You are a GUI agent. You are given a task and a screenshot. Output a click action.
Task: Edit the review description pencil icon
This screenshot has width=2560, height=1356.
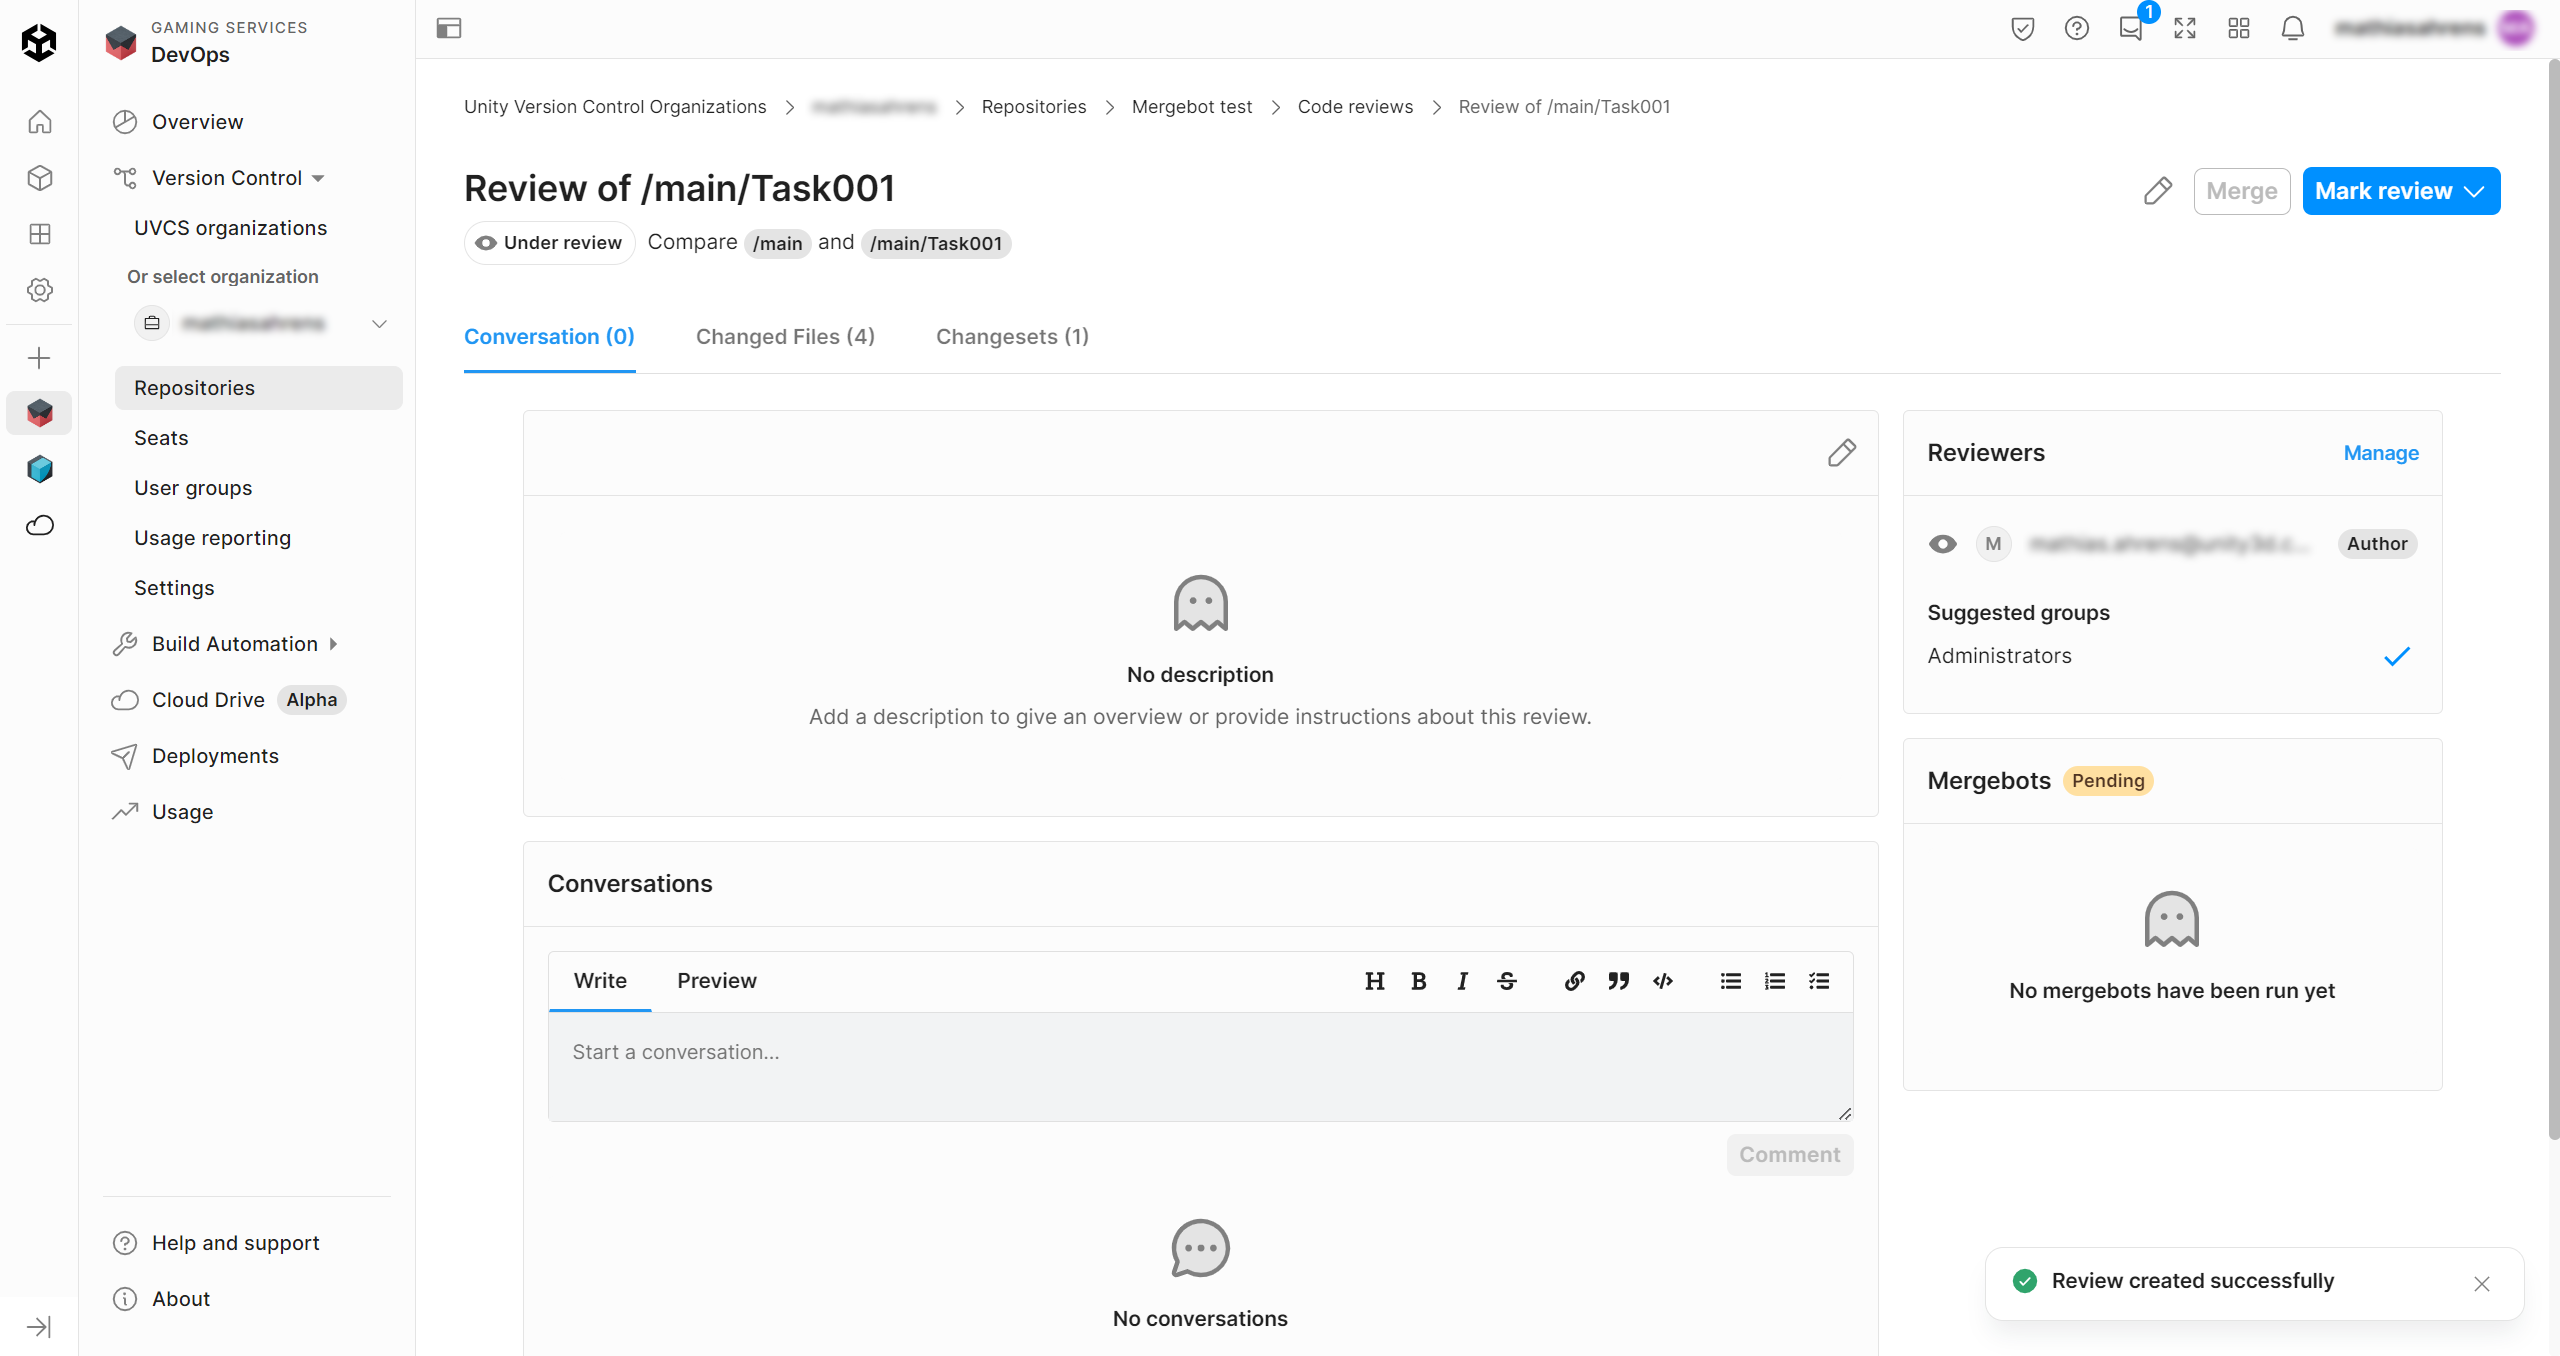(1841, 453)
